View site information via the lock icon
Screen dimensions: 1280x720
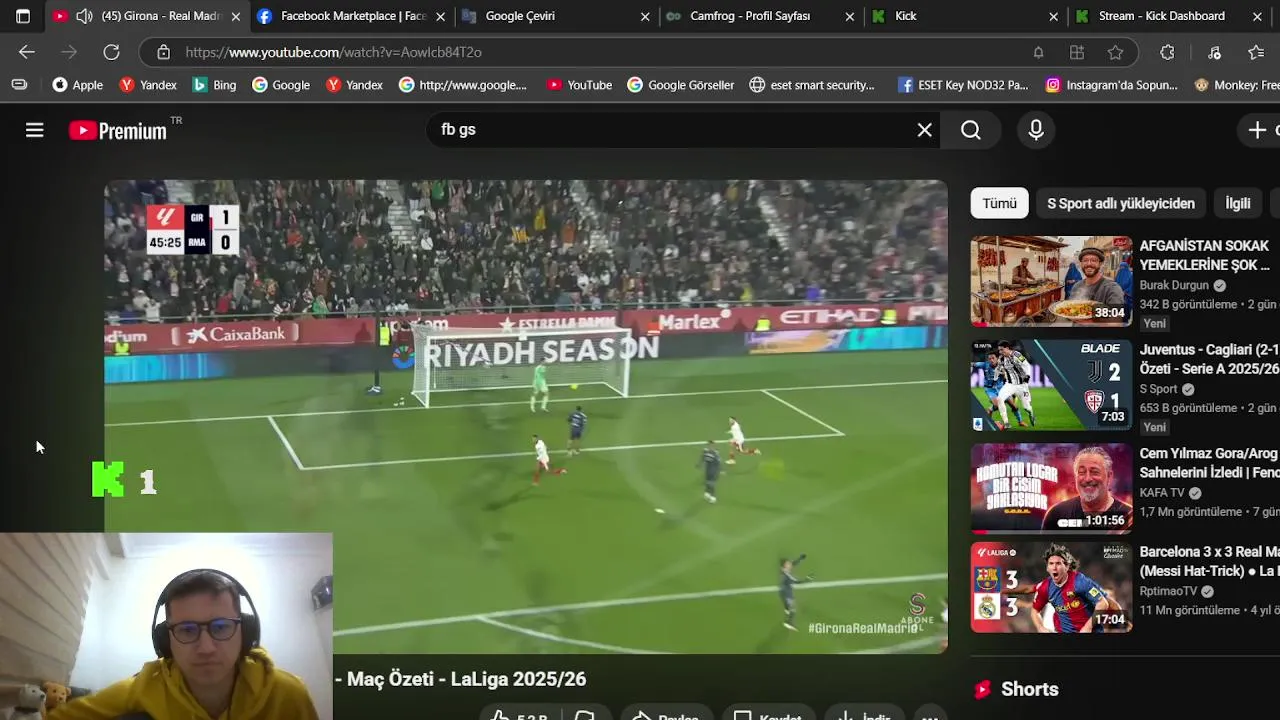click(163, 52)
